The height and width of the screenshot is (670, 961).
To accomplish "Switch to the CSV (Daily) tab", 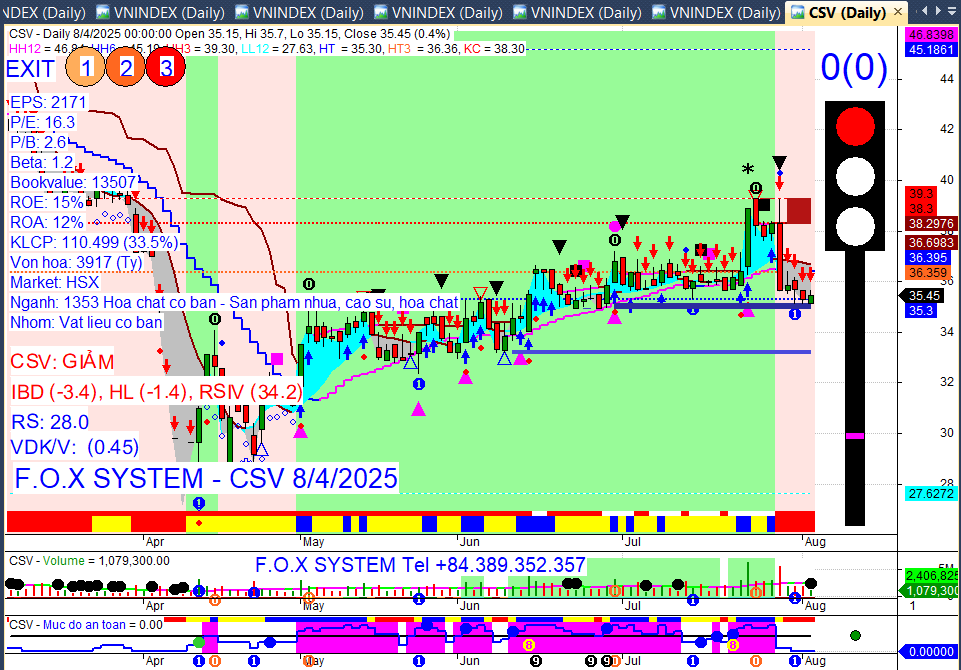I will pyautogui.click(x=846, y=12).
